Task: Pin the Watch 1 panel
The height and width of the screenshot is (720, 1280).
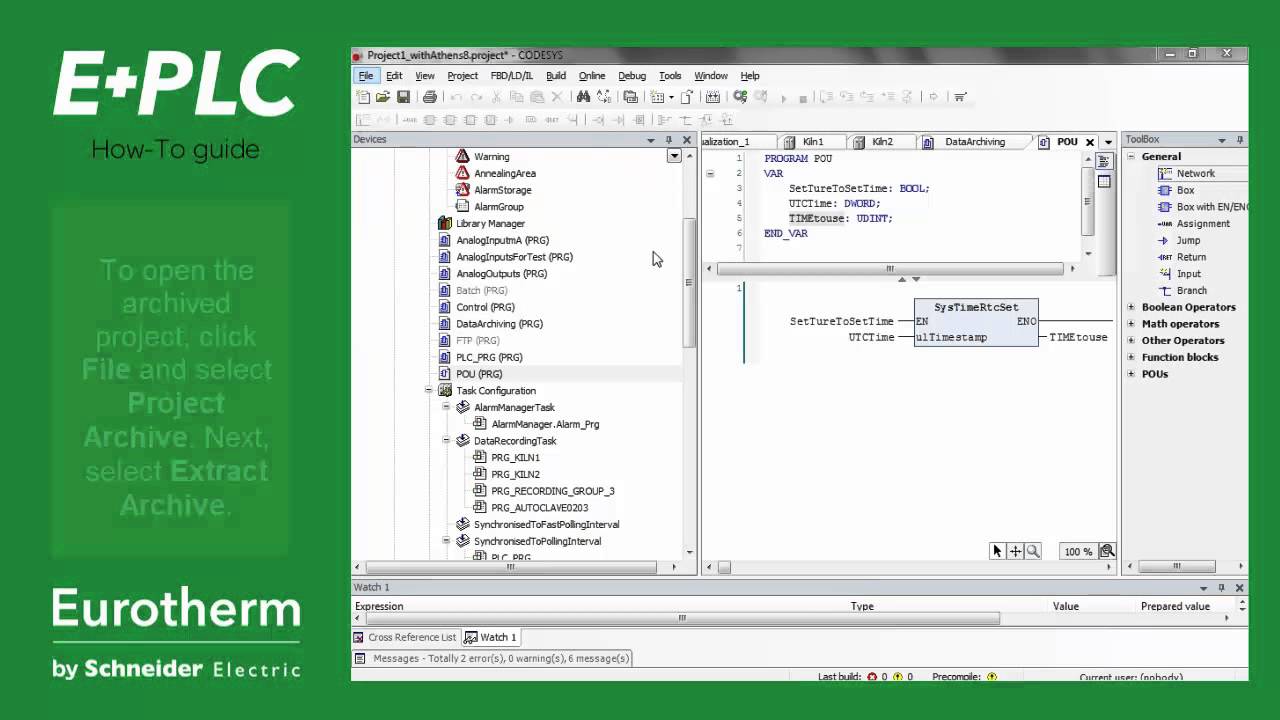Action: (1220, 588)
